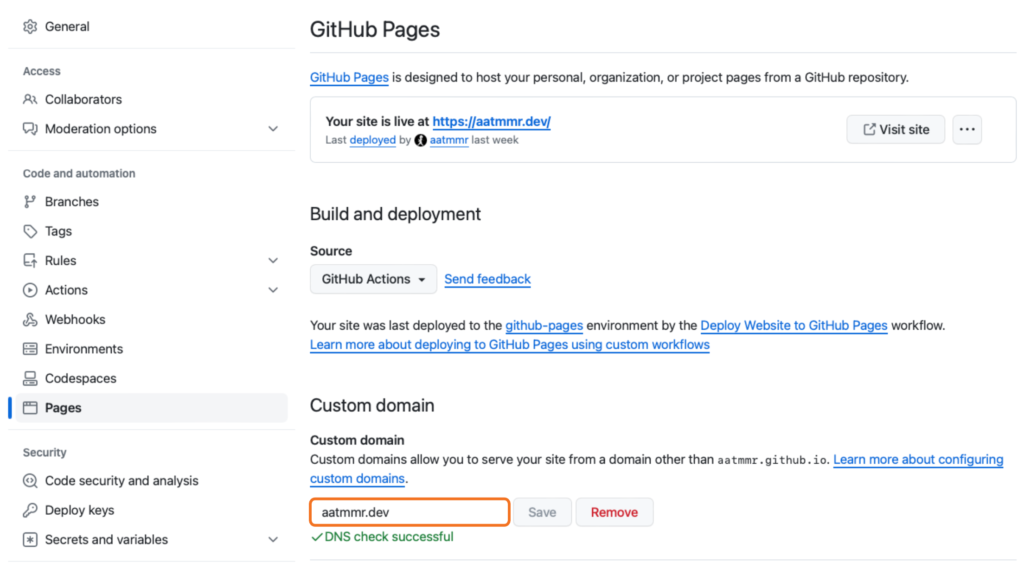Viewport: 1024px width, 569px height.
Task: Expand the Actions section chevron
Action: click(x=273, y=290)
